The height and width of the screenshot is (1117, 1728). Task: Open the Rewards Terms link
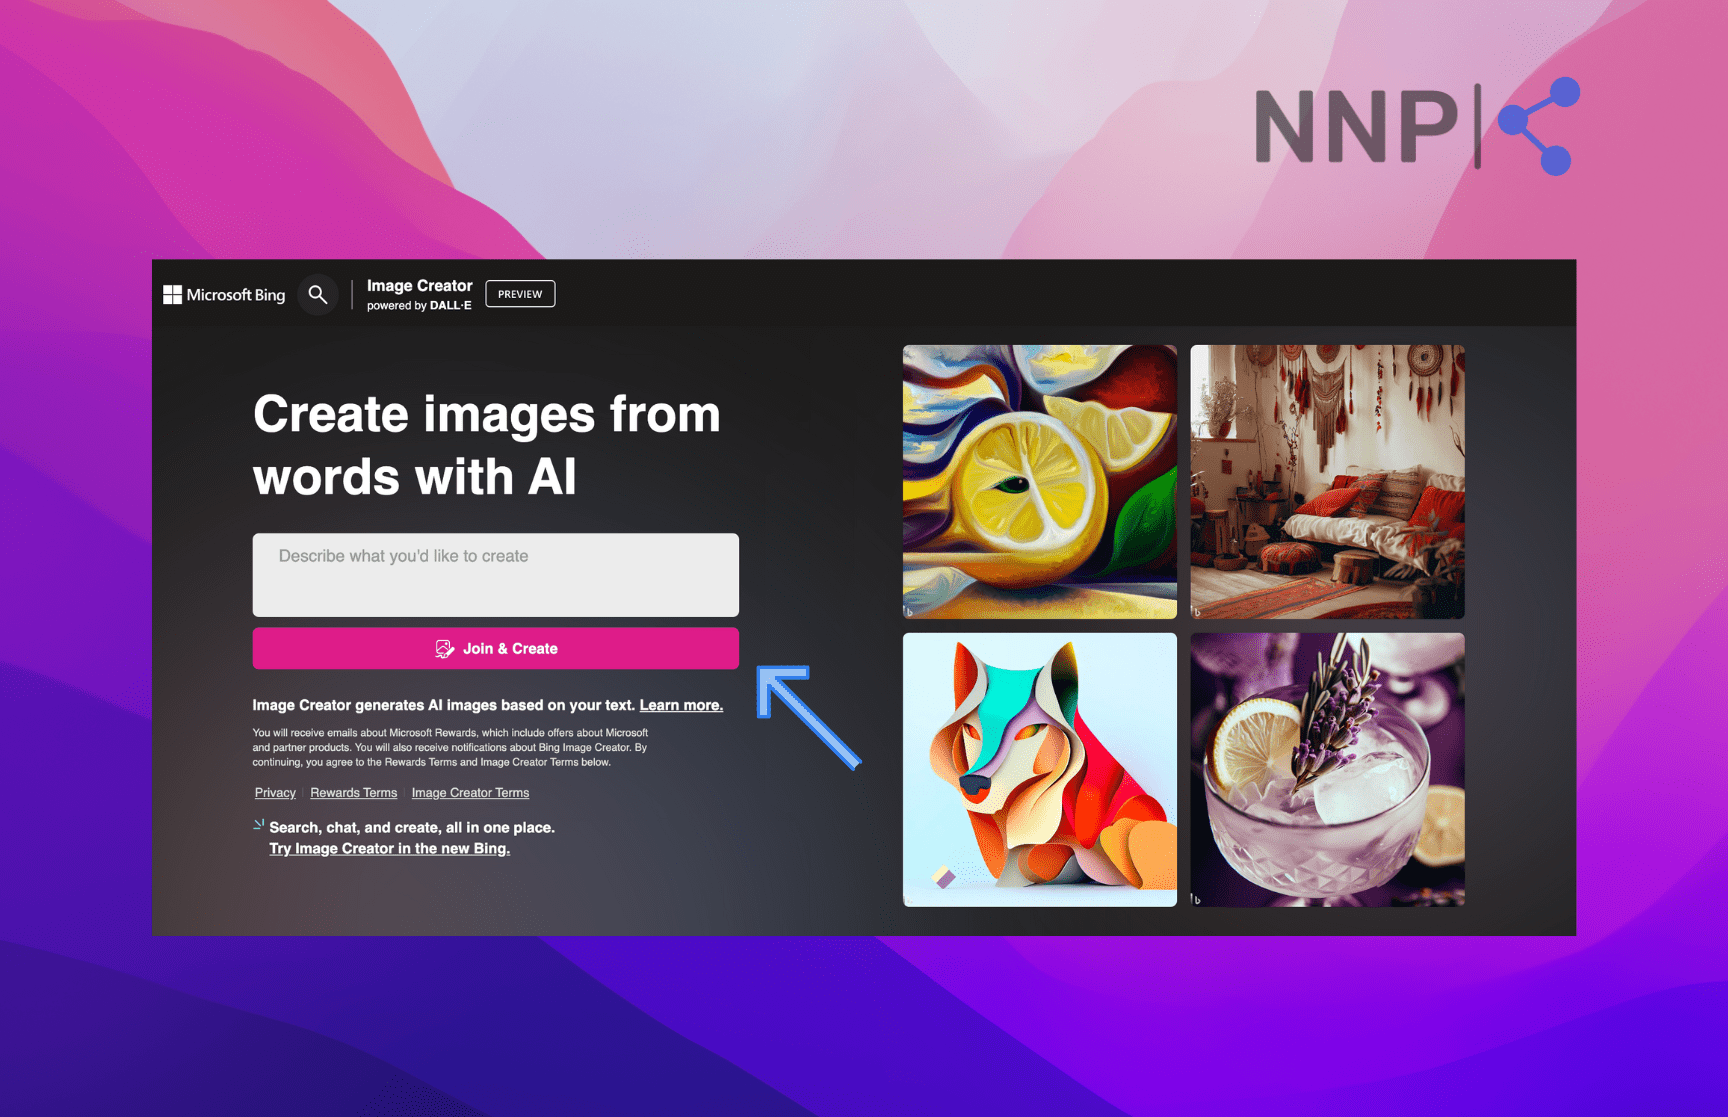click(354, 793)
